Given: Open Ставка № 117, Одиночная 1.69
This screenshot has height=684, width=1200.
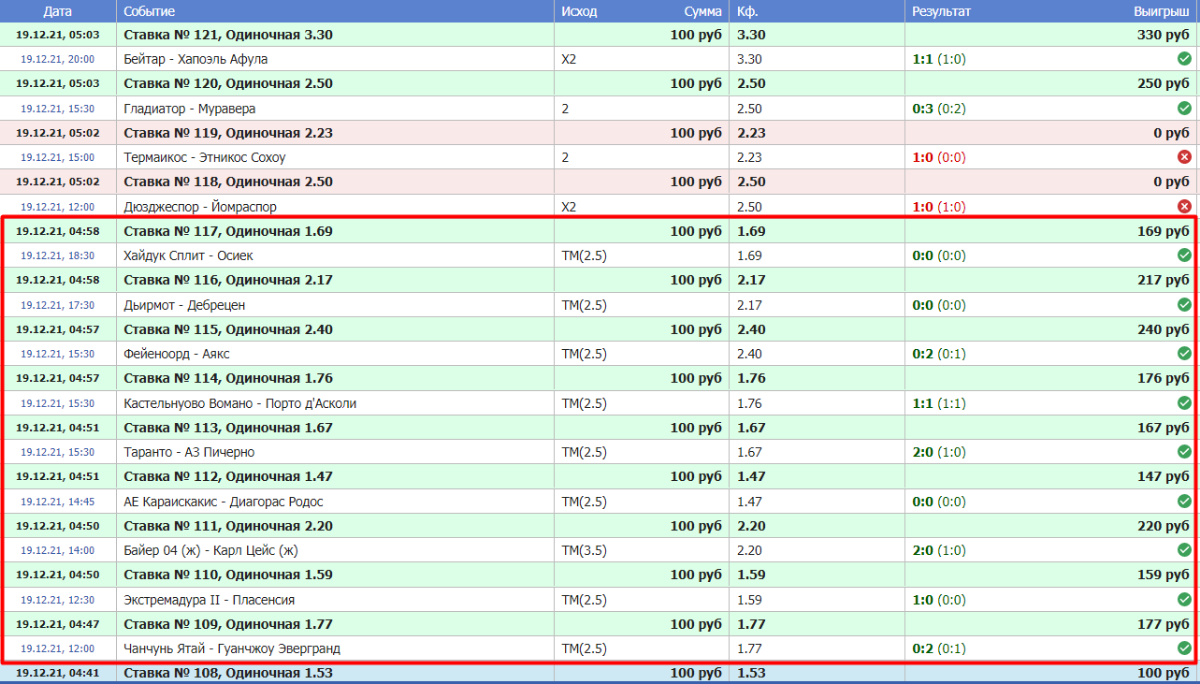Looking at the screenshot, I should pos(227,231).
